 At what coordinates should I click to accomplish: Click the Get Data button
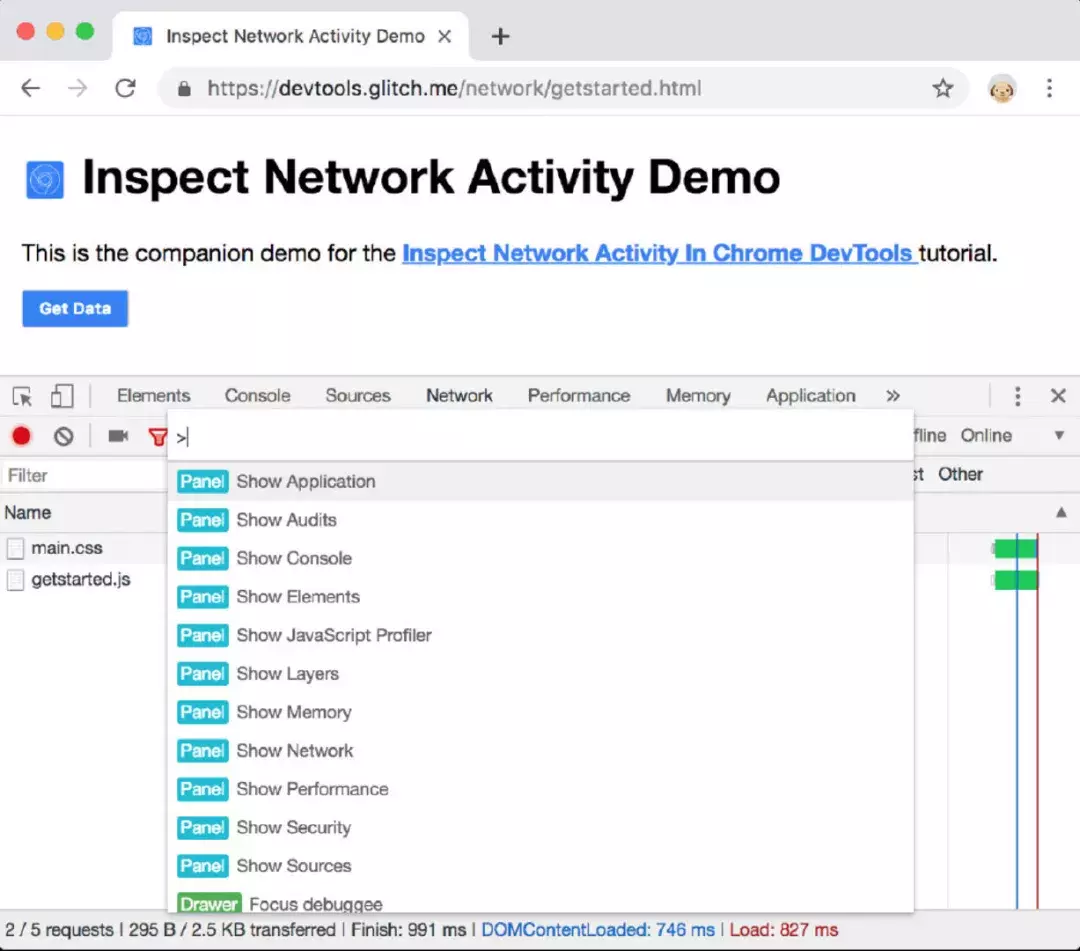[x=75, y=309]
